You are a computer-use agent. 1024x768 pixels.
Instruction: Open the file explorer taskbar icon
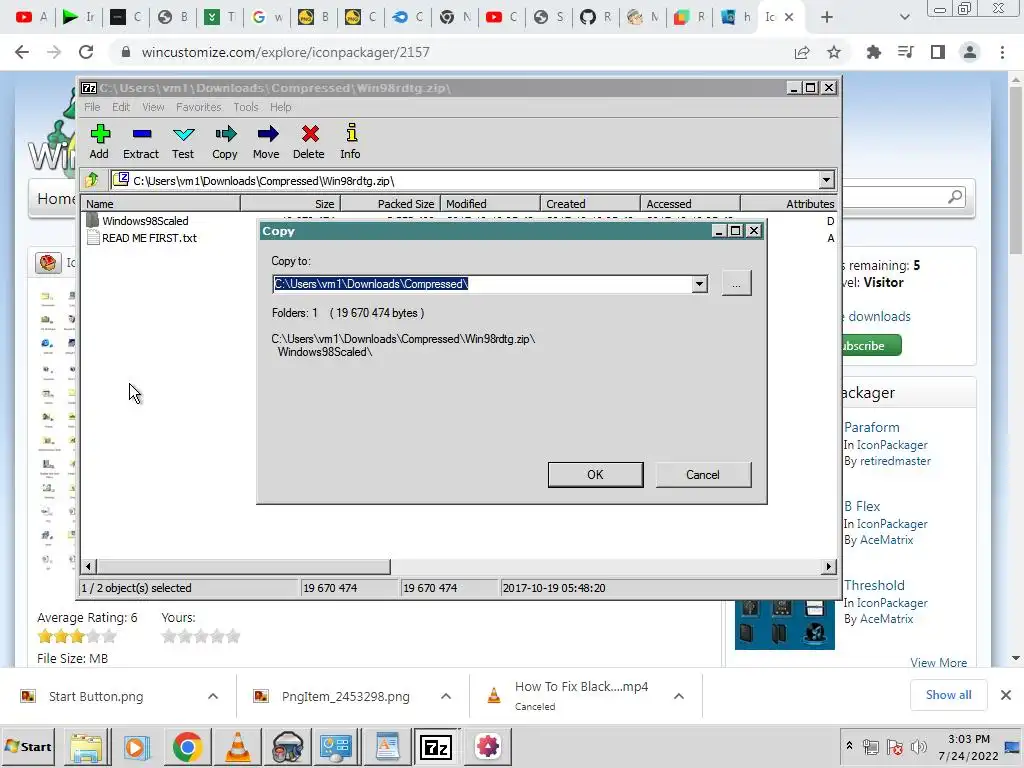tap(86, 746)
